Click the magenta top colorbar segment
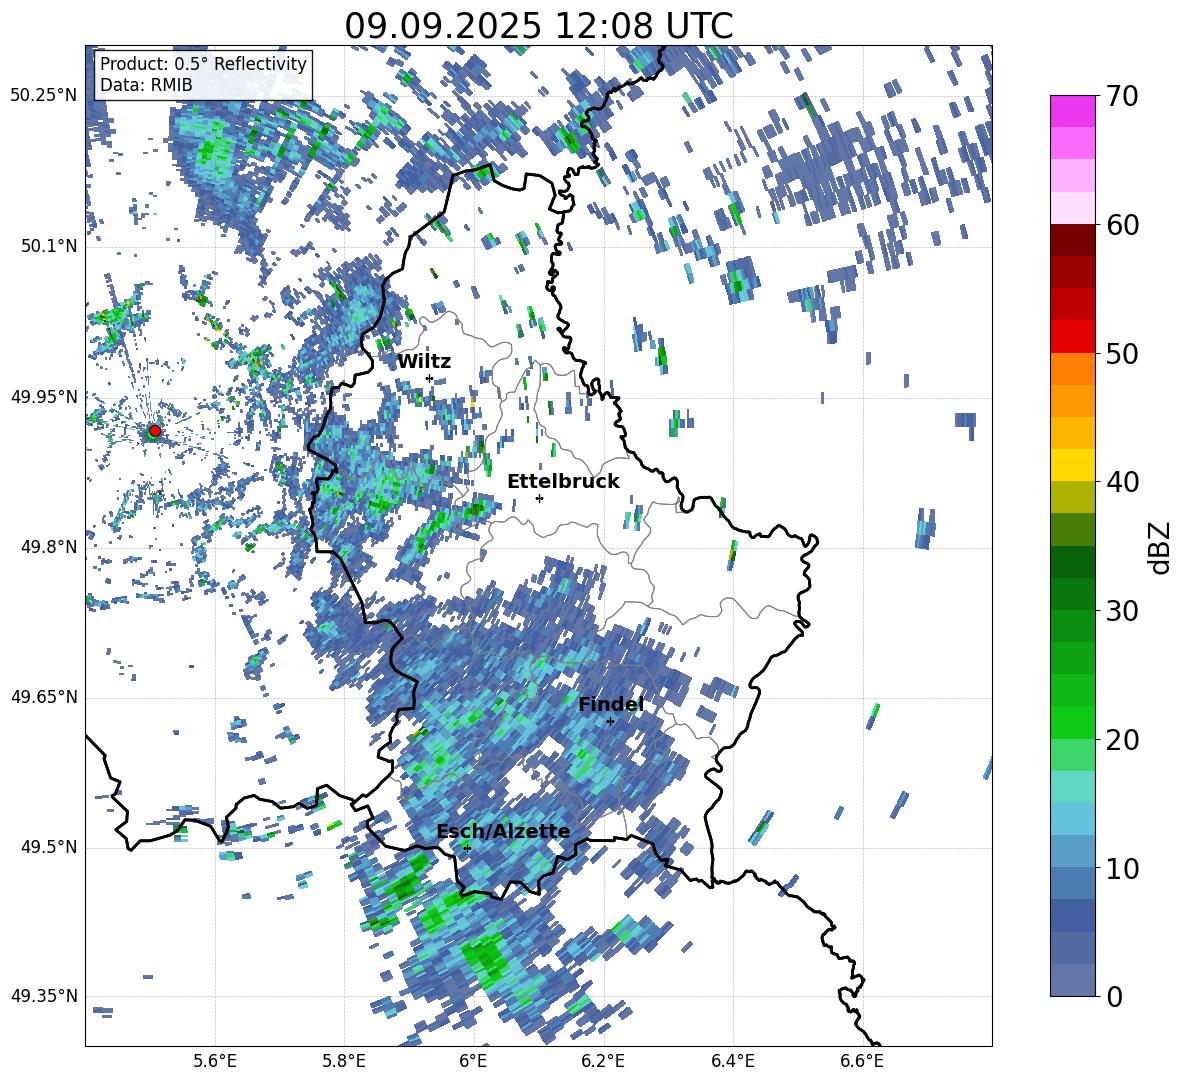 1072,111
